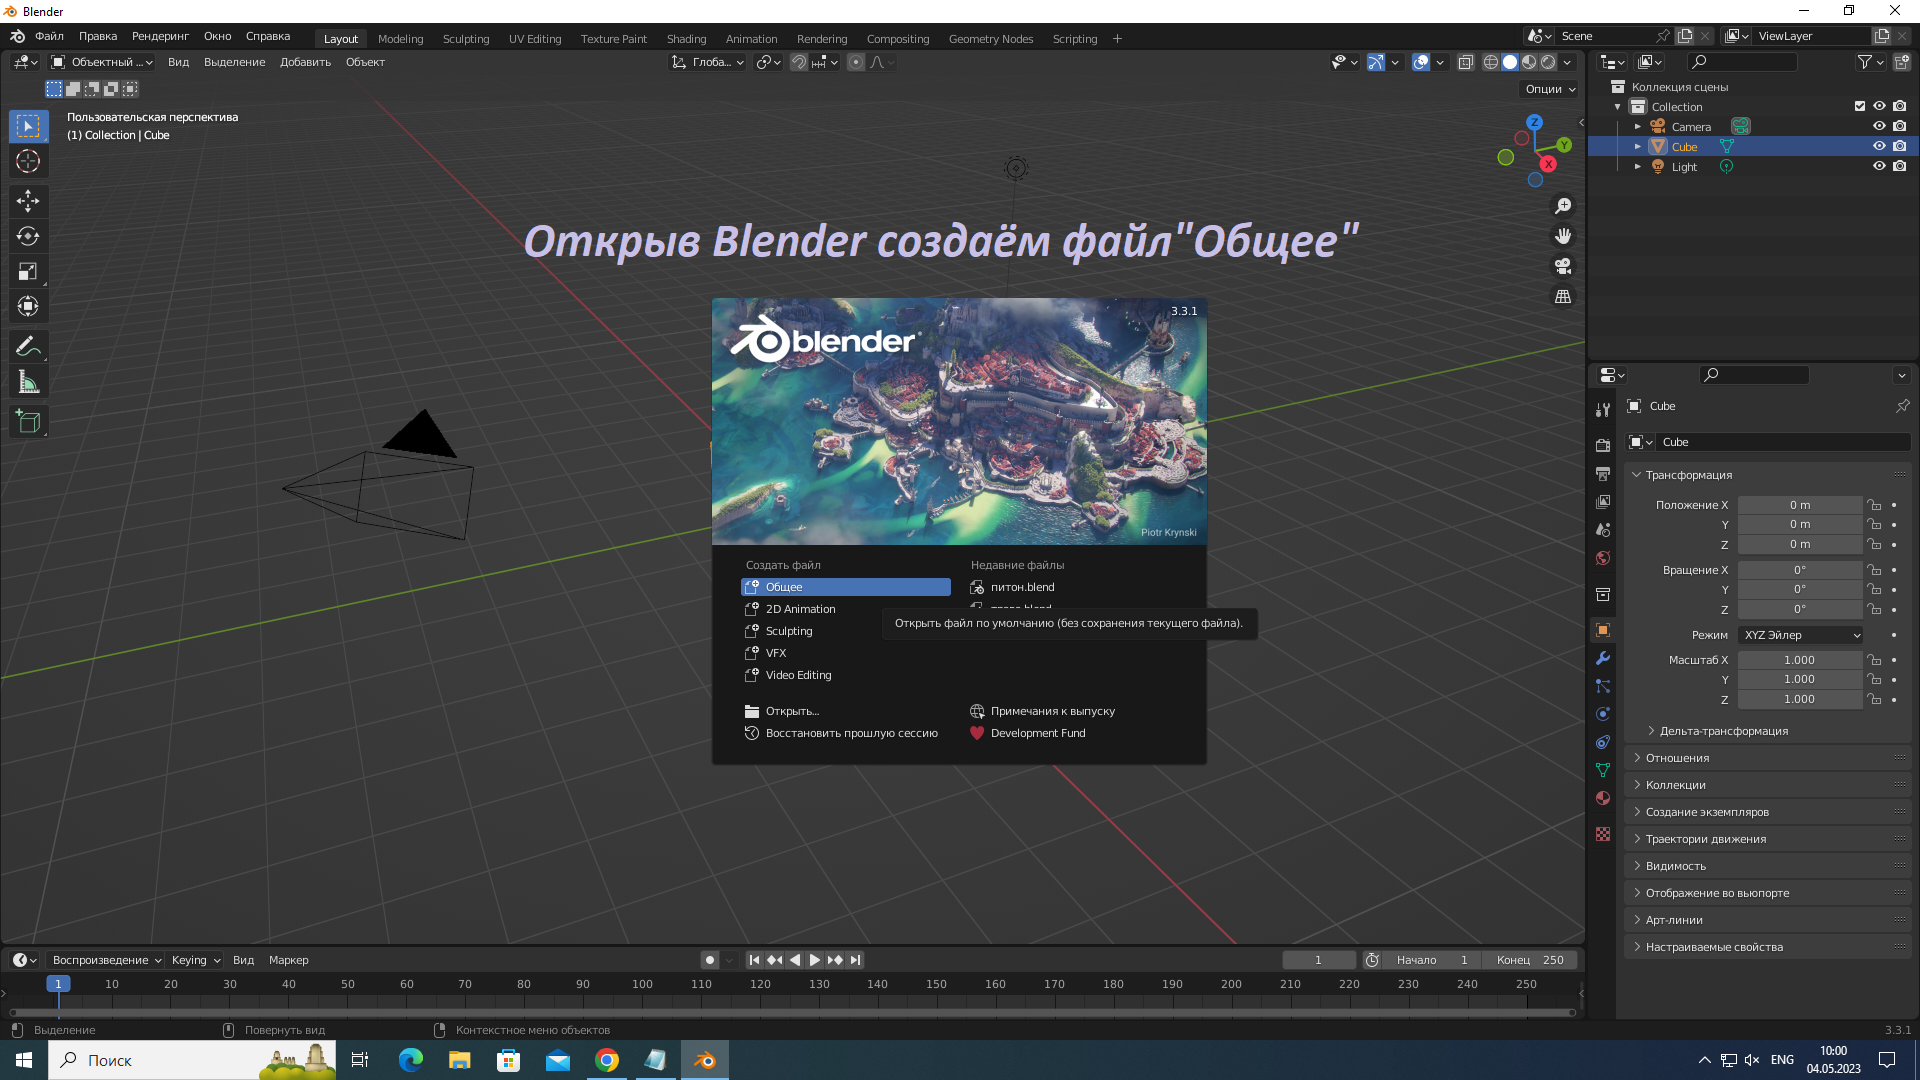Select the Cursor tool in the toolbar
1920x1080 pixels.
tap(28, 161)
